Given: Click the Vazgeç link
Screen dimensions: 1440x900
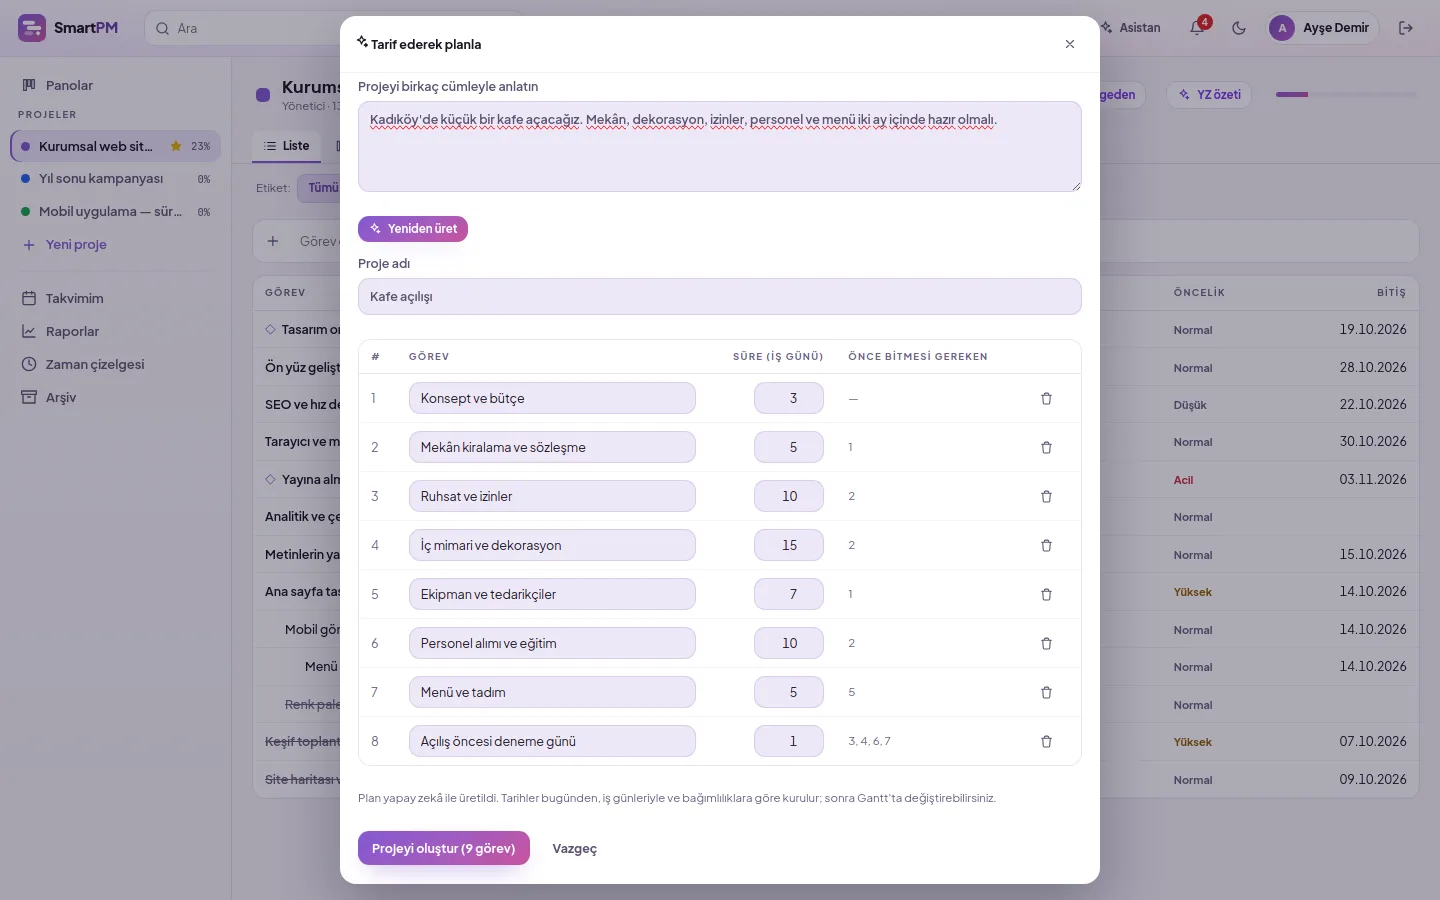Looking at the screenshot, I should click(575, 848).
